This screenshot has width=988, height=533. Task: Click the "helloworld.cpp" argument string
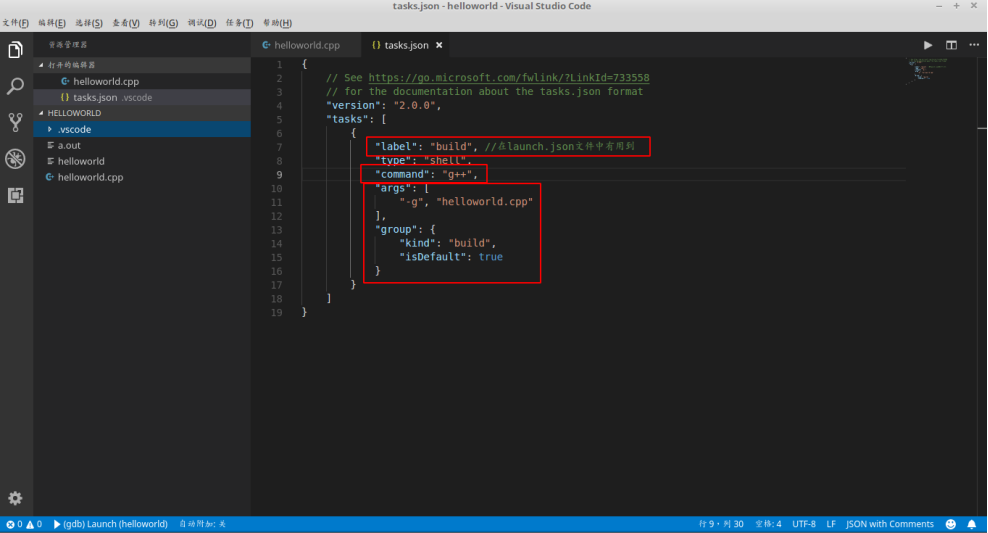pyautogui.click(x=485, y=202)
